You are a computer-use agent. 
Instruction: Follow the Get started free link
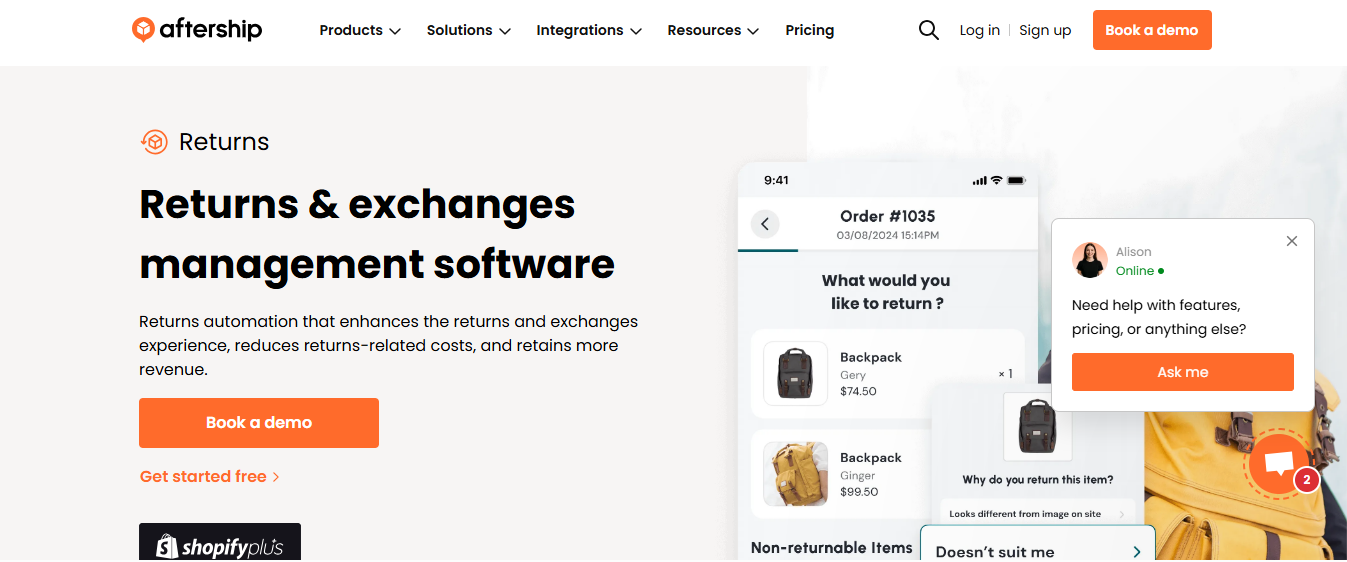tap(210, 477)
